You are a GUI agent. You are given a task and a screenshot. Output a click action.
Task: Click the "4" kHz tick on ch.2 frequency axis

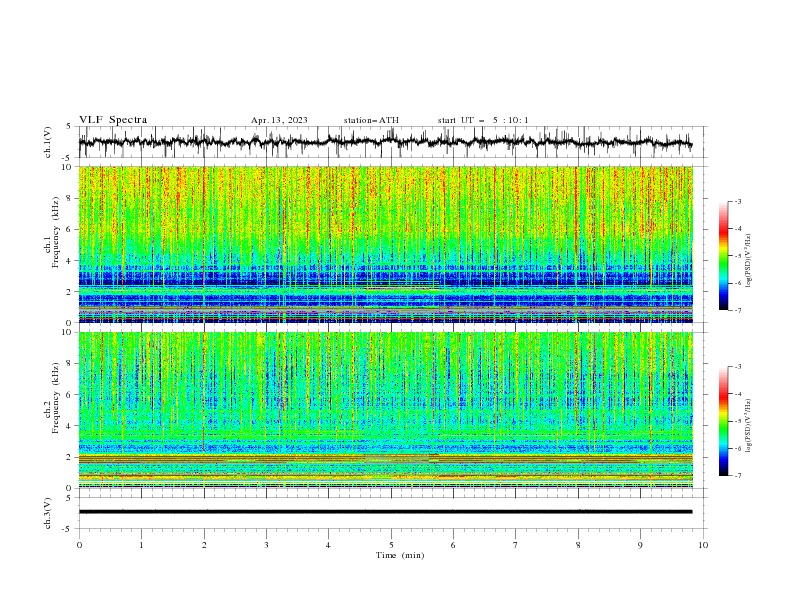[71, 426]
